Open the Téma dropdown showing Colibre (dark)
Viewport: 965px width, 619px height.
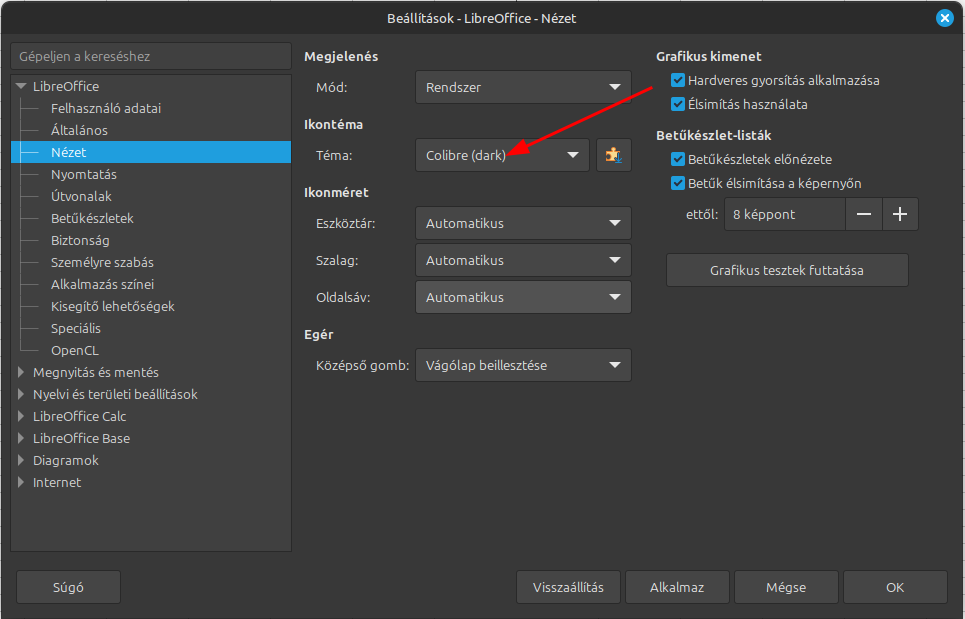502,155
